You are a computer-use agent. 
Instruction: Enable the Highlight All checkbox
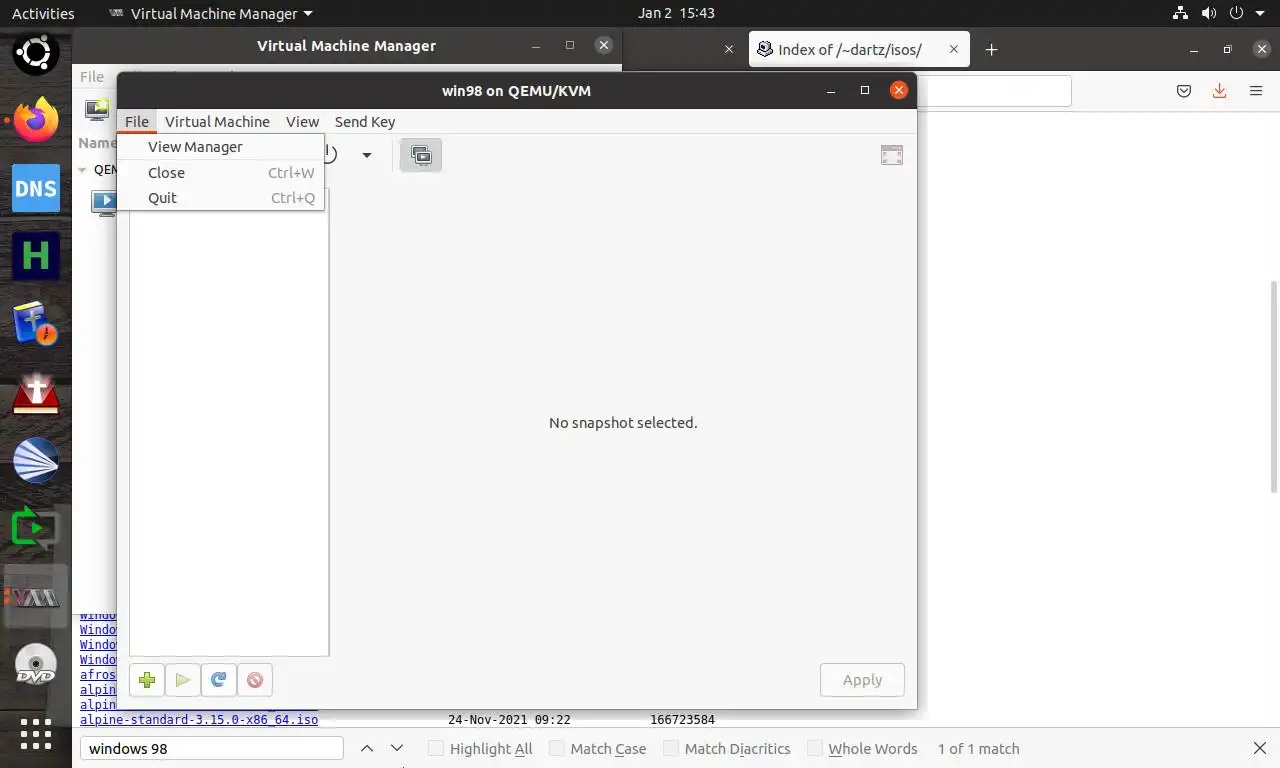pos(436,748)
